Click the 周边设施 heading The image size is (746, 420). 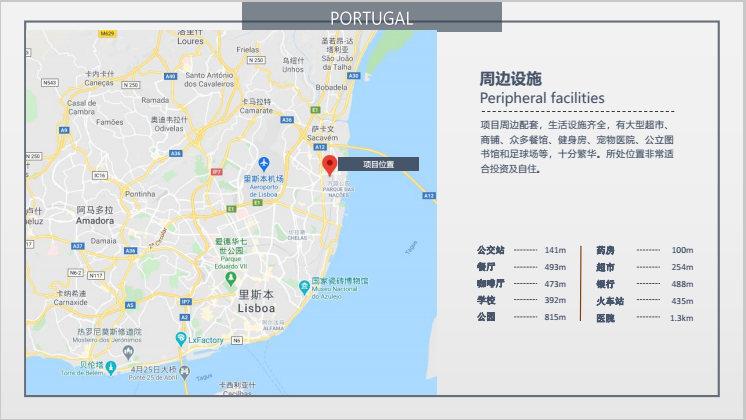pyautogui.click(x=510, y=78)
